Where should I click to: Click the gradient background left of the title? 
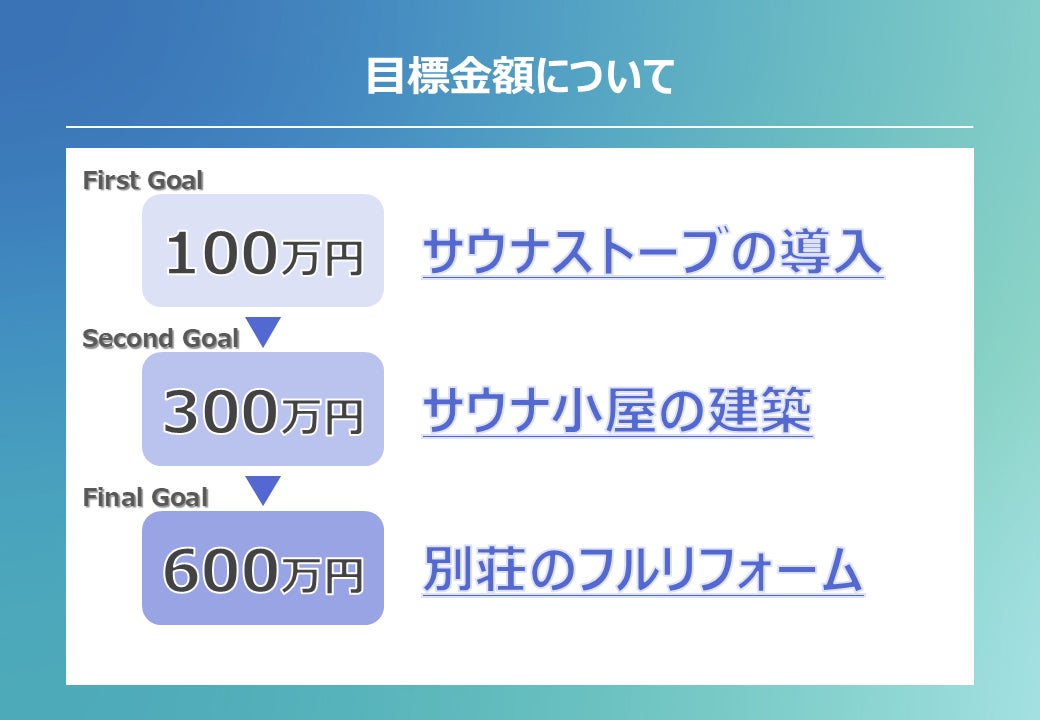[180, 76]
